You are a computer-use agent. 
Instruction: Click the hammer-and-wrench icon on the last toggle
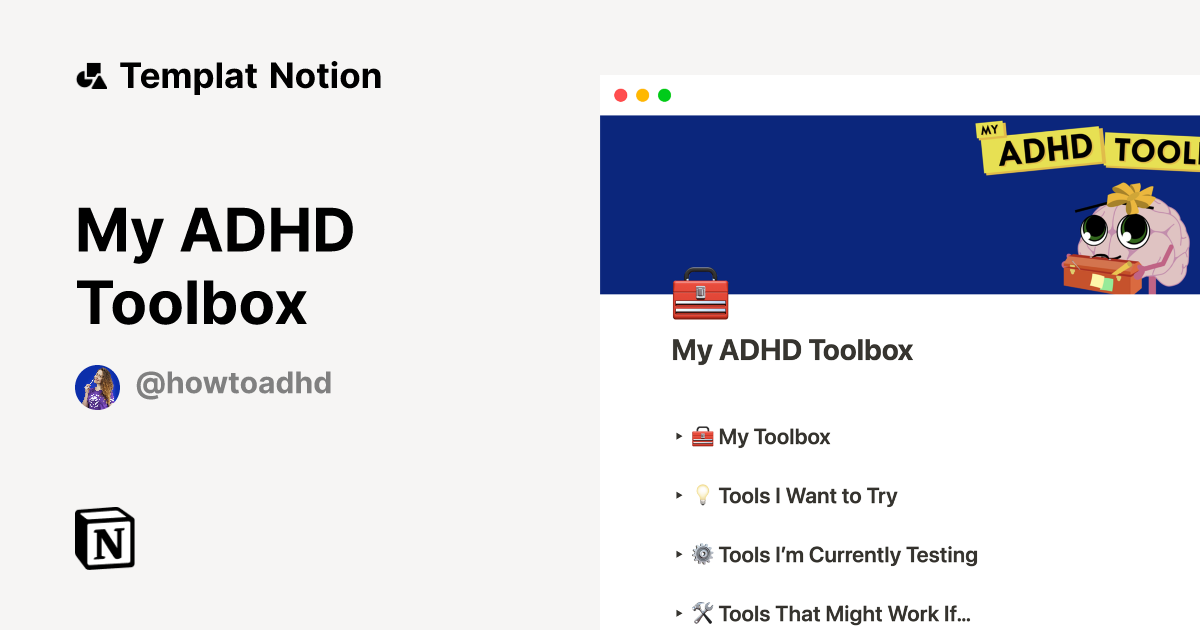pyautogui.click(x=703, y=612)
